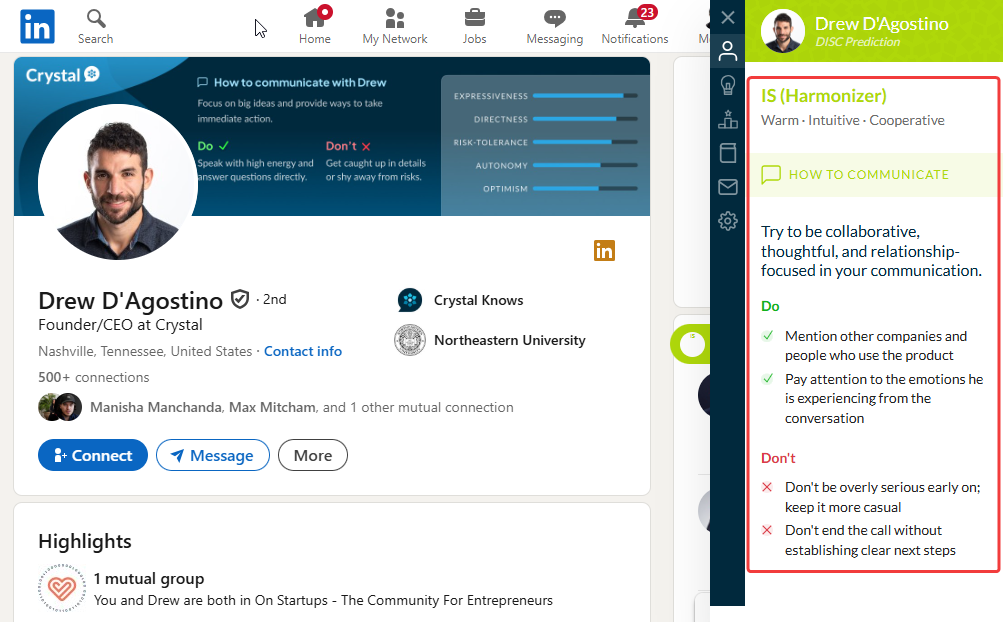The image size is (1003, 622).
Task: Click the Autonomy trait bar
Action: pyautogui.click(x=585, y=165)
